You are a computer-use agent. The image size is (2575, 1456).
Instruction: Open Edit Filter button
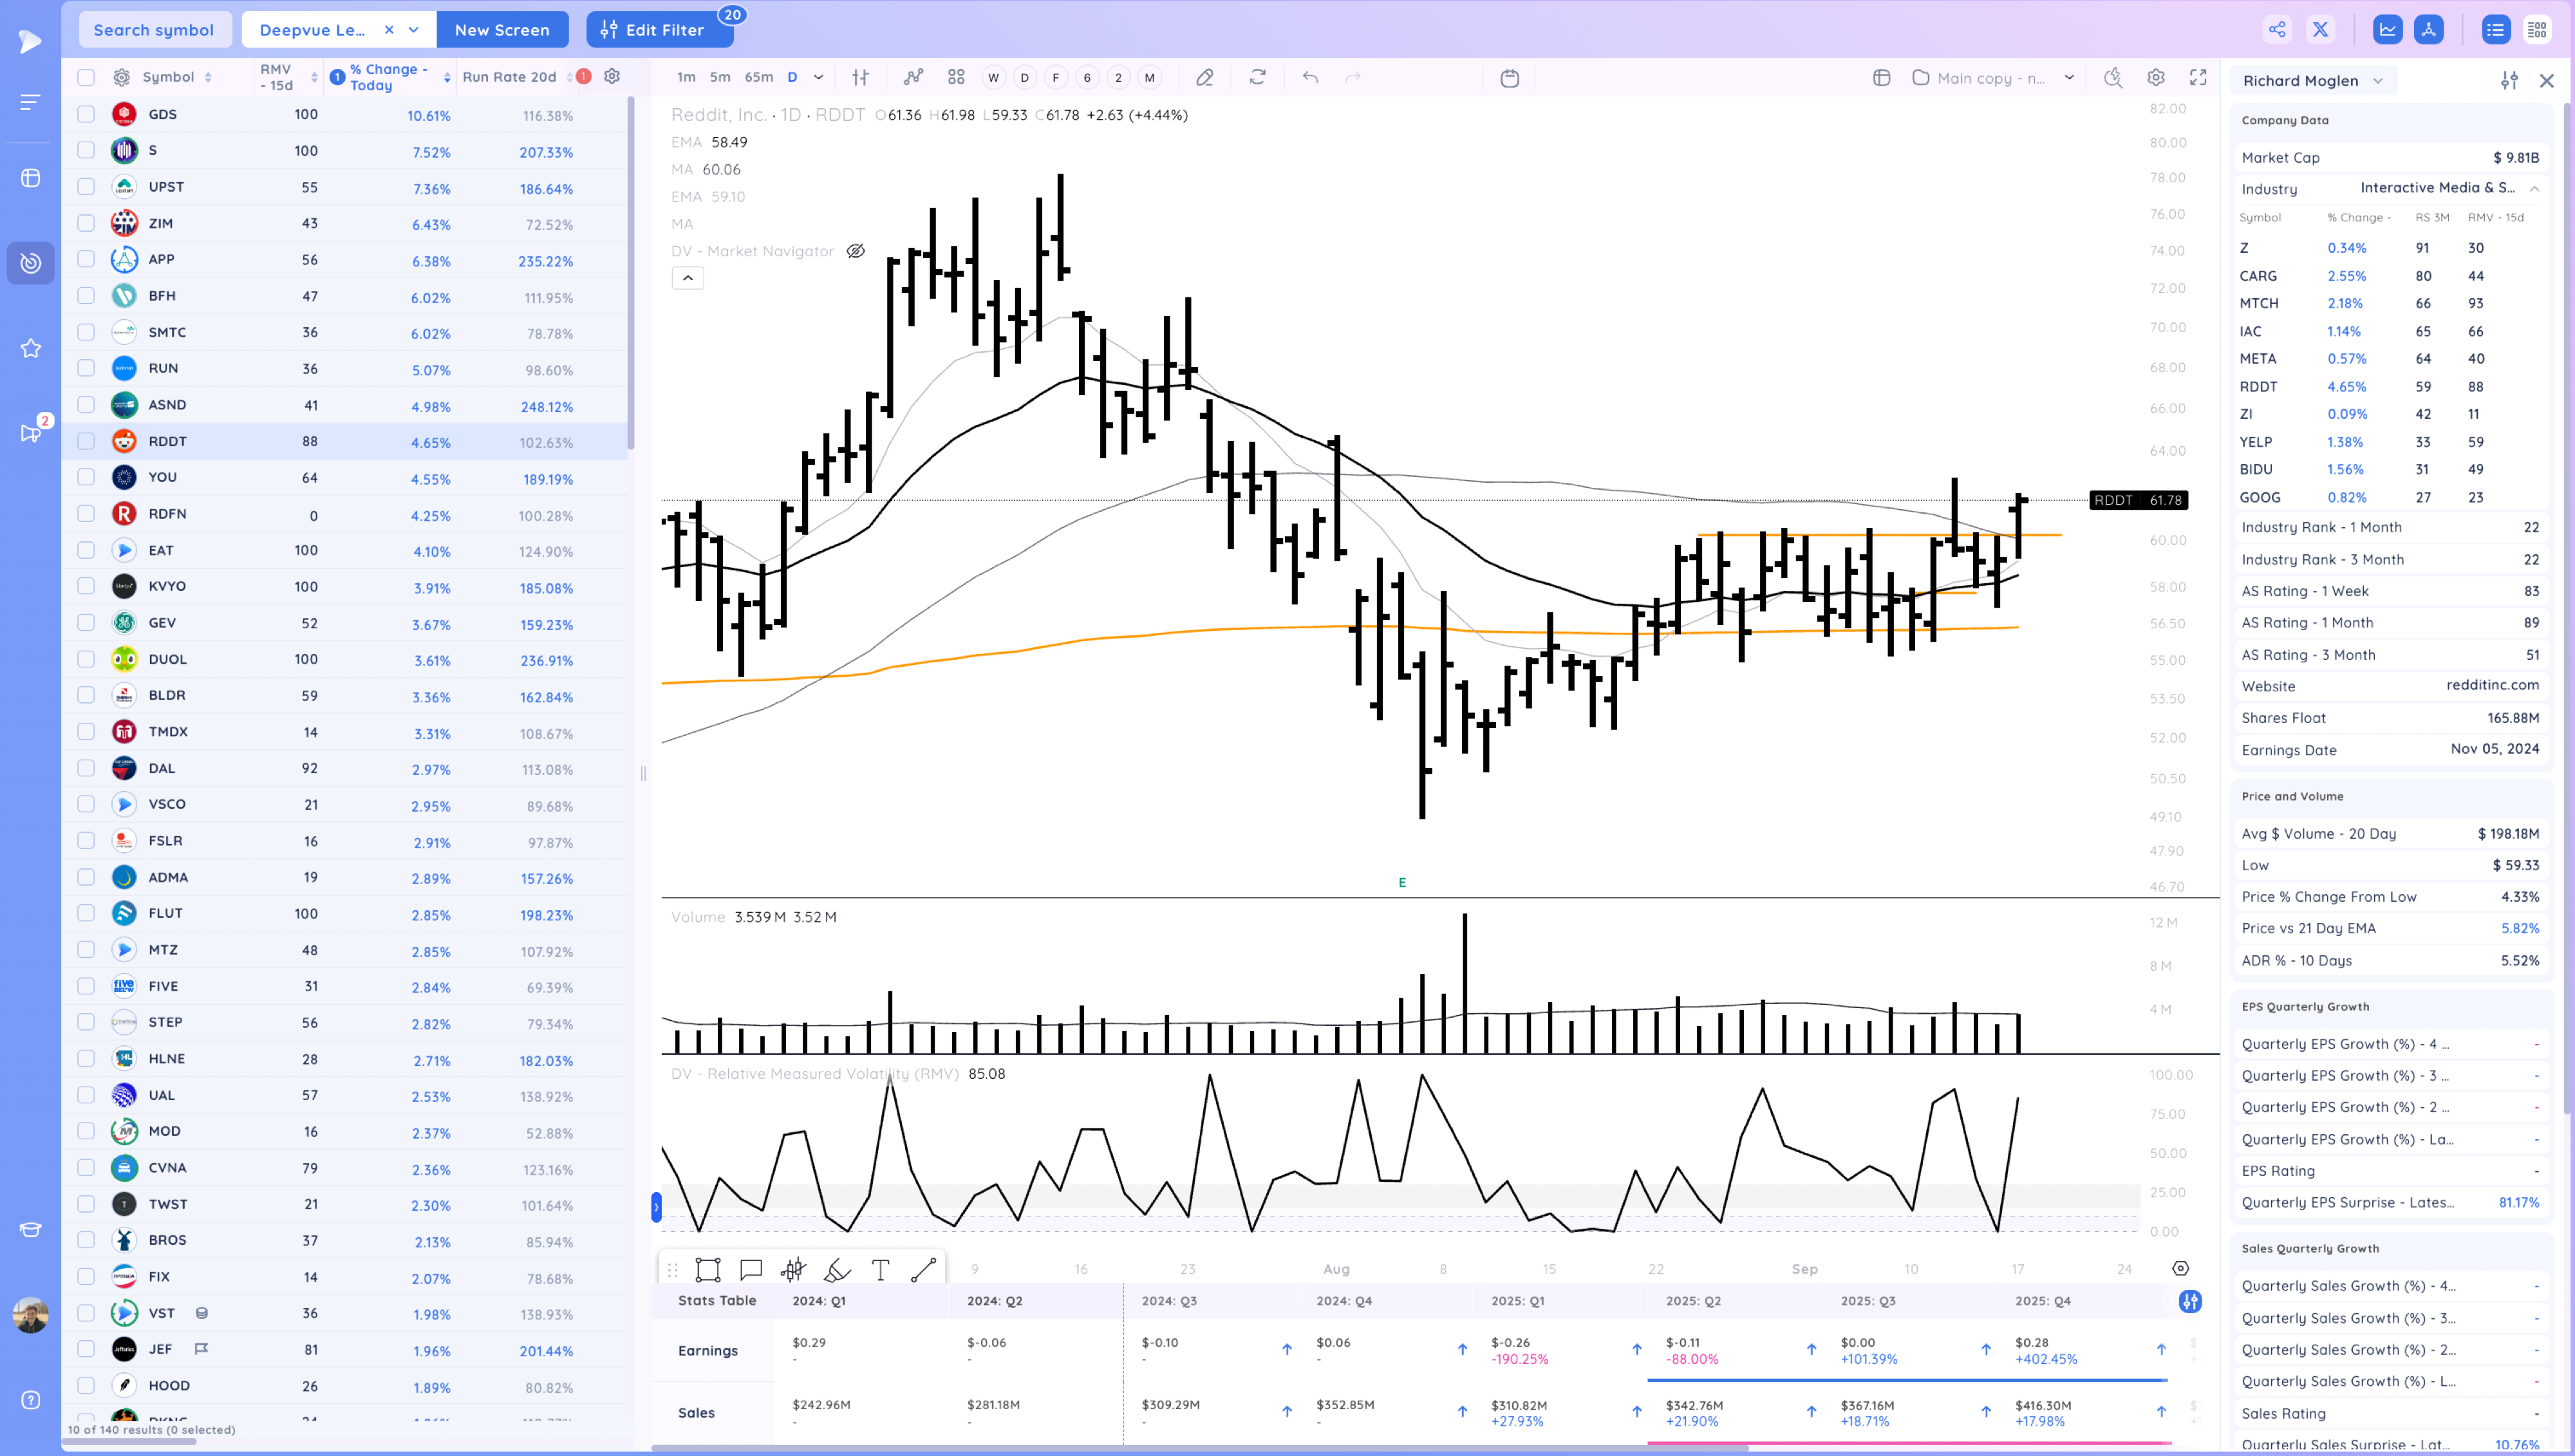click(659, 29)
